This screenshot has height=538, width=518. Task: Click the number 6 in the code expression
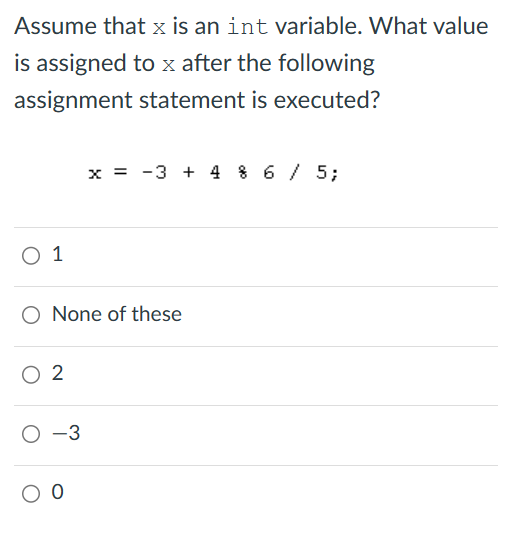(269, 172)
